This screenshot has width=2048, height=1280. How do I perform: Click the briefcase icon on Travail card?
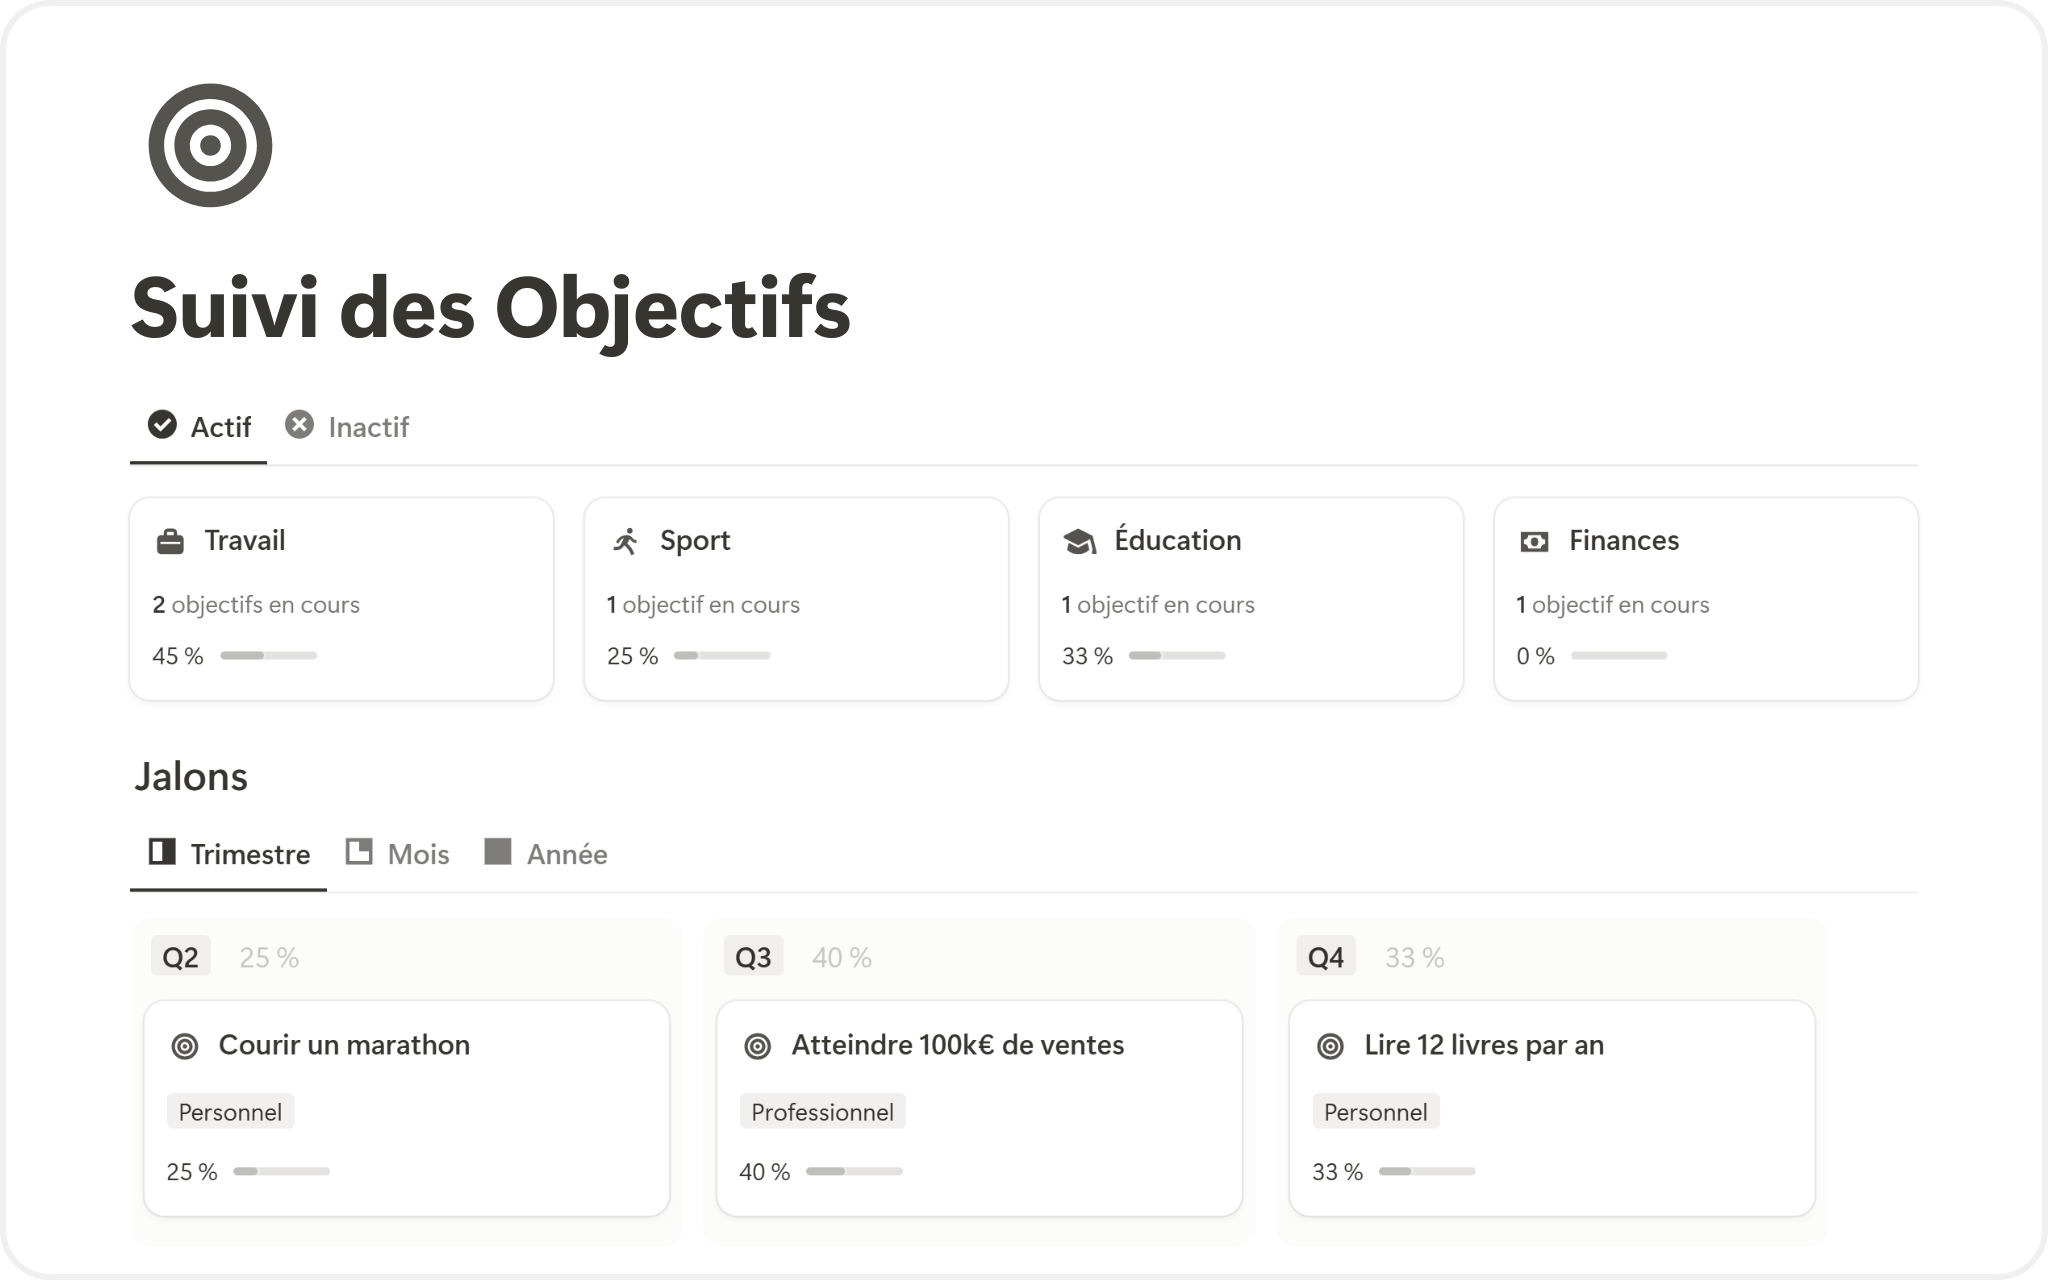click(170, 542)
